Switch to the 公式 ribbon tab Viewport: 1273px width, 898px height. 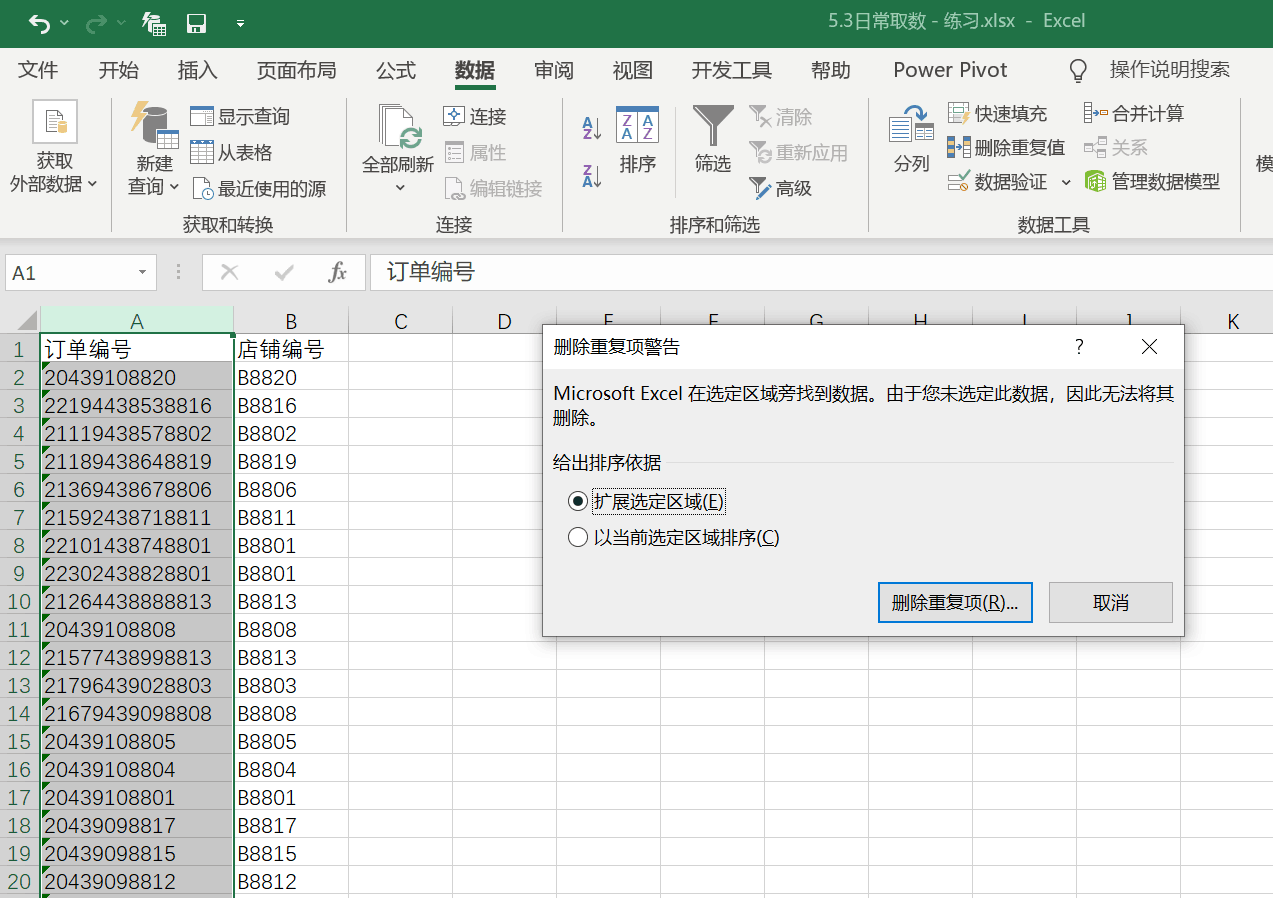(395, 70)
